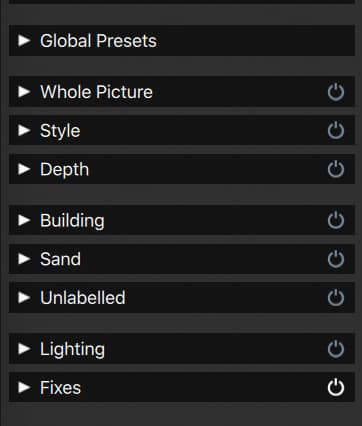The image size is (362, 426).
Task: Expand the Building disclosure triangle
Action: 24,220
